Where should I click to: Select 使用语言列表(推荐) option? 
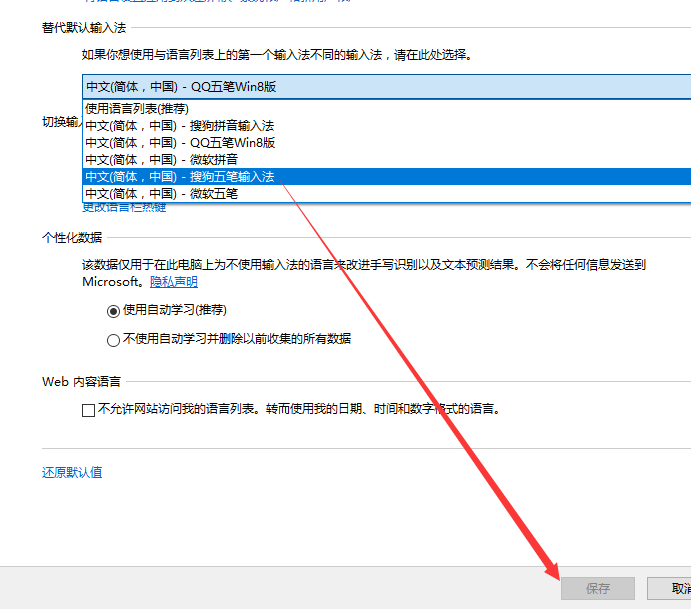pyautogui.click(x=386, y=108)
